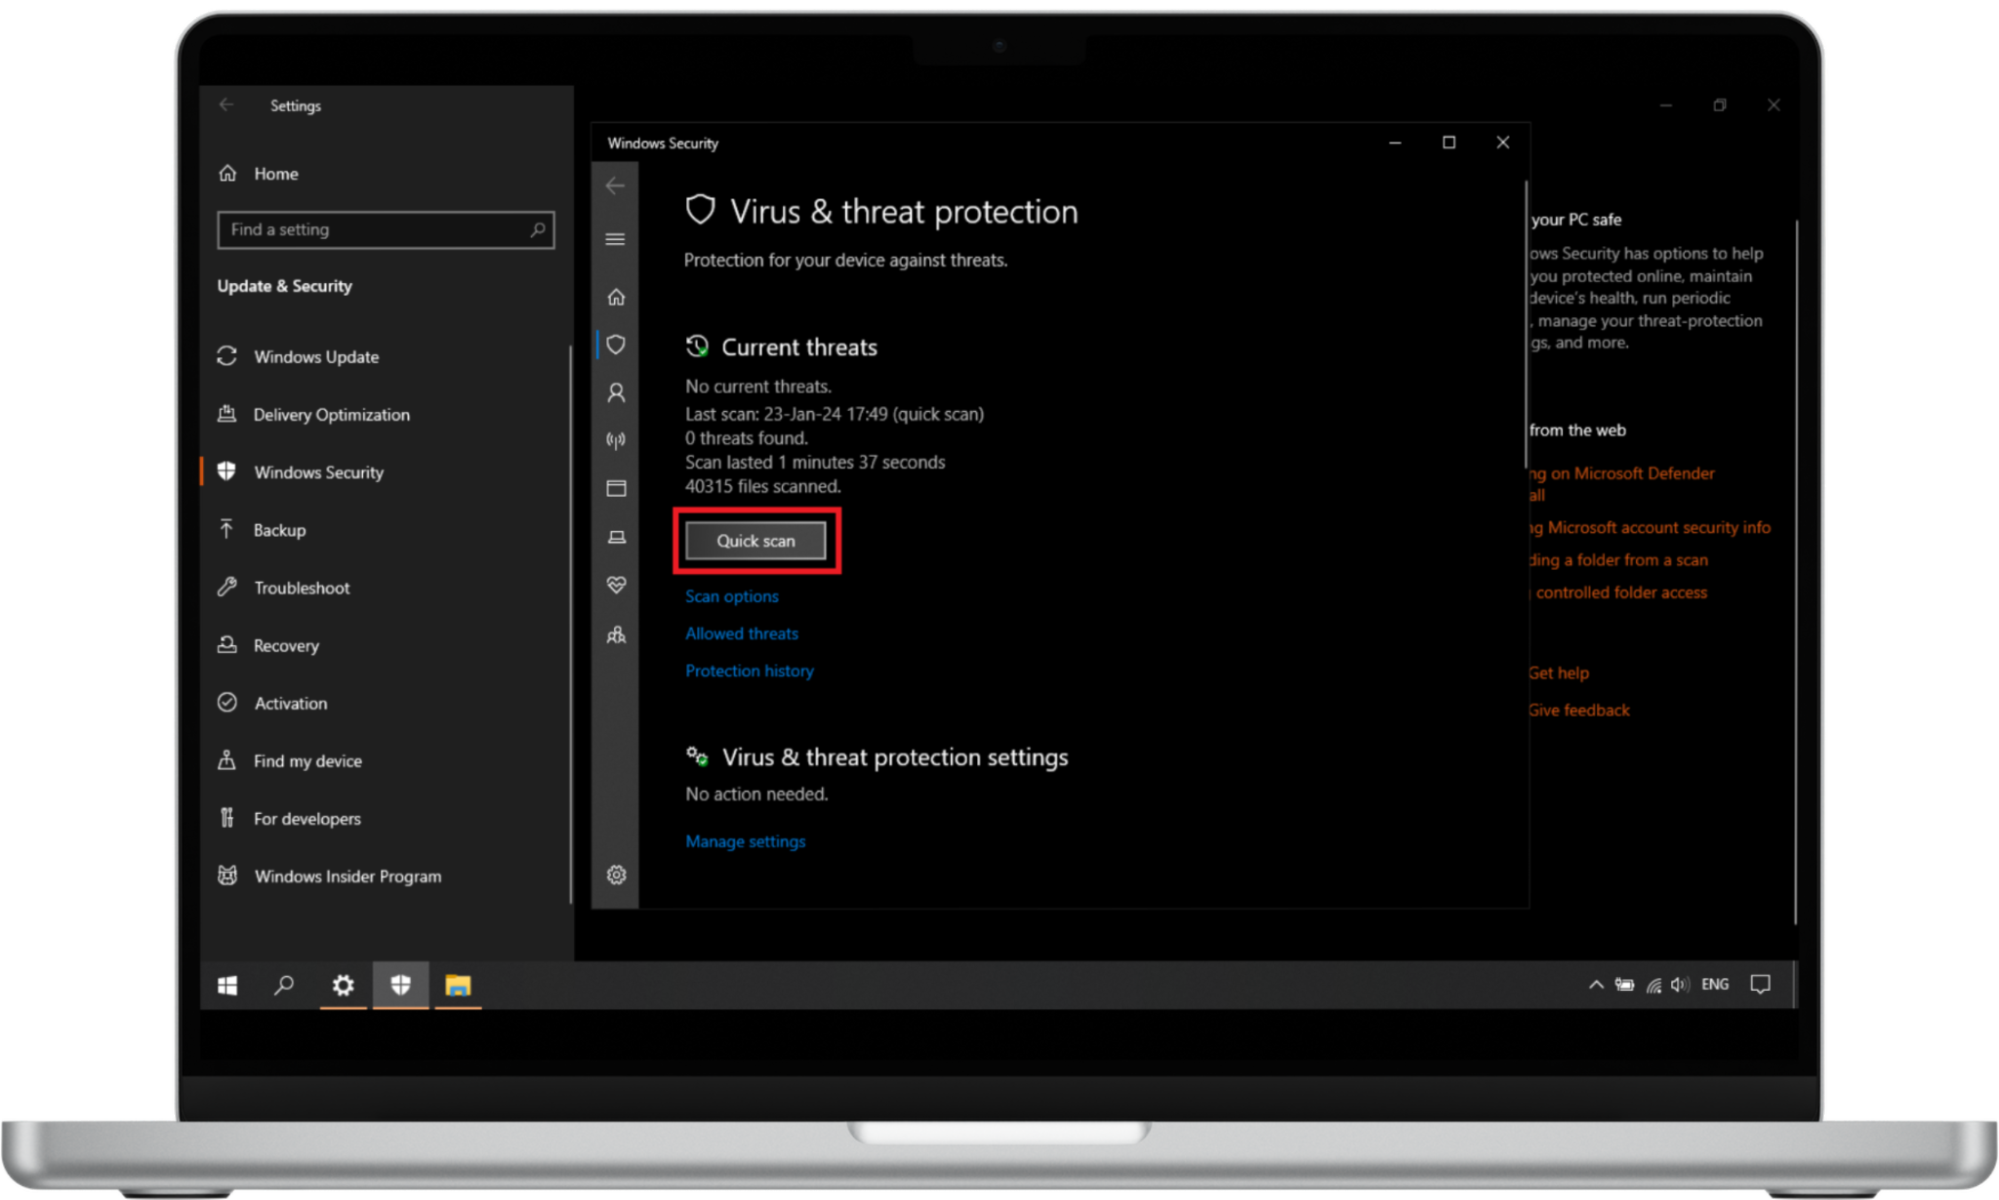Go back in Windows Security window
Image resolution: width=1999 pixels, height=1200 pixels.
coord(615,186)
